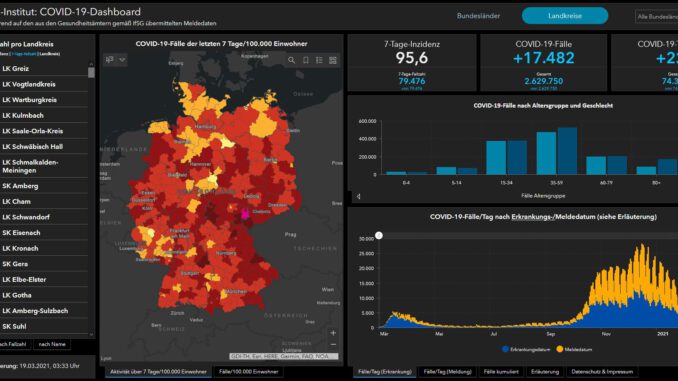This screenshot has width=678, height=381.
Task: Open the Erläuterung tab
Action: [545, 371]
